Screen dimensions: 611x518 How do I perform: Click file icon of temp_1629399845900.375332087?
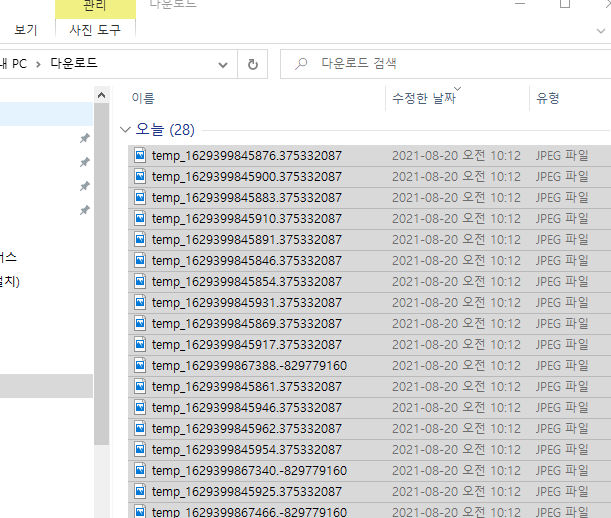tap(140, 176)
